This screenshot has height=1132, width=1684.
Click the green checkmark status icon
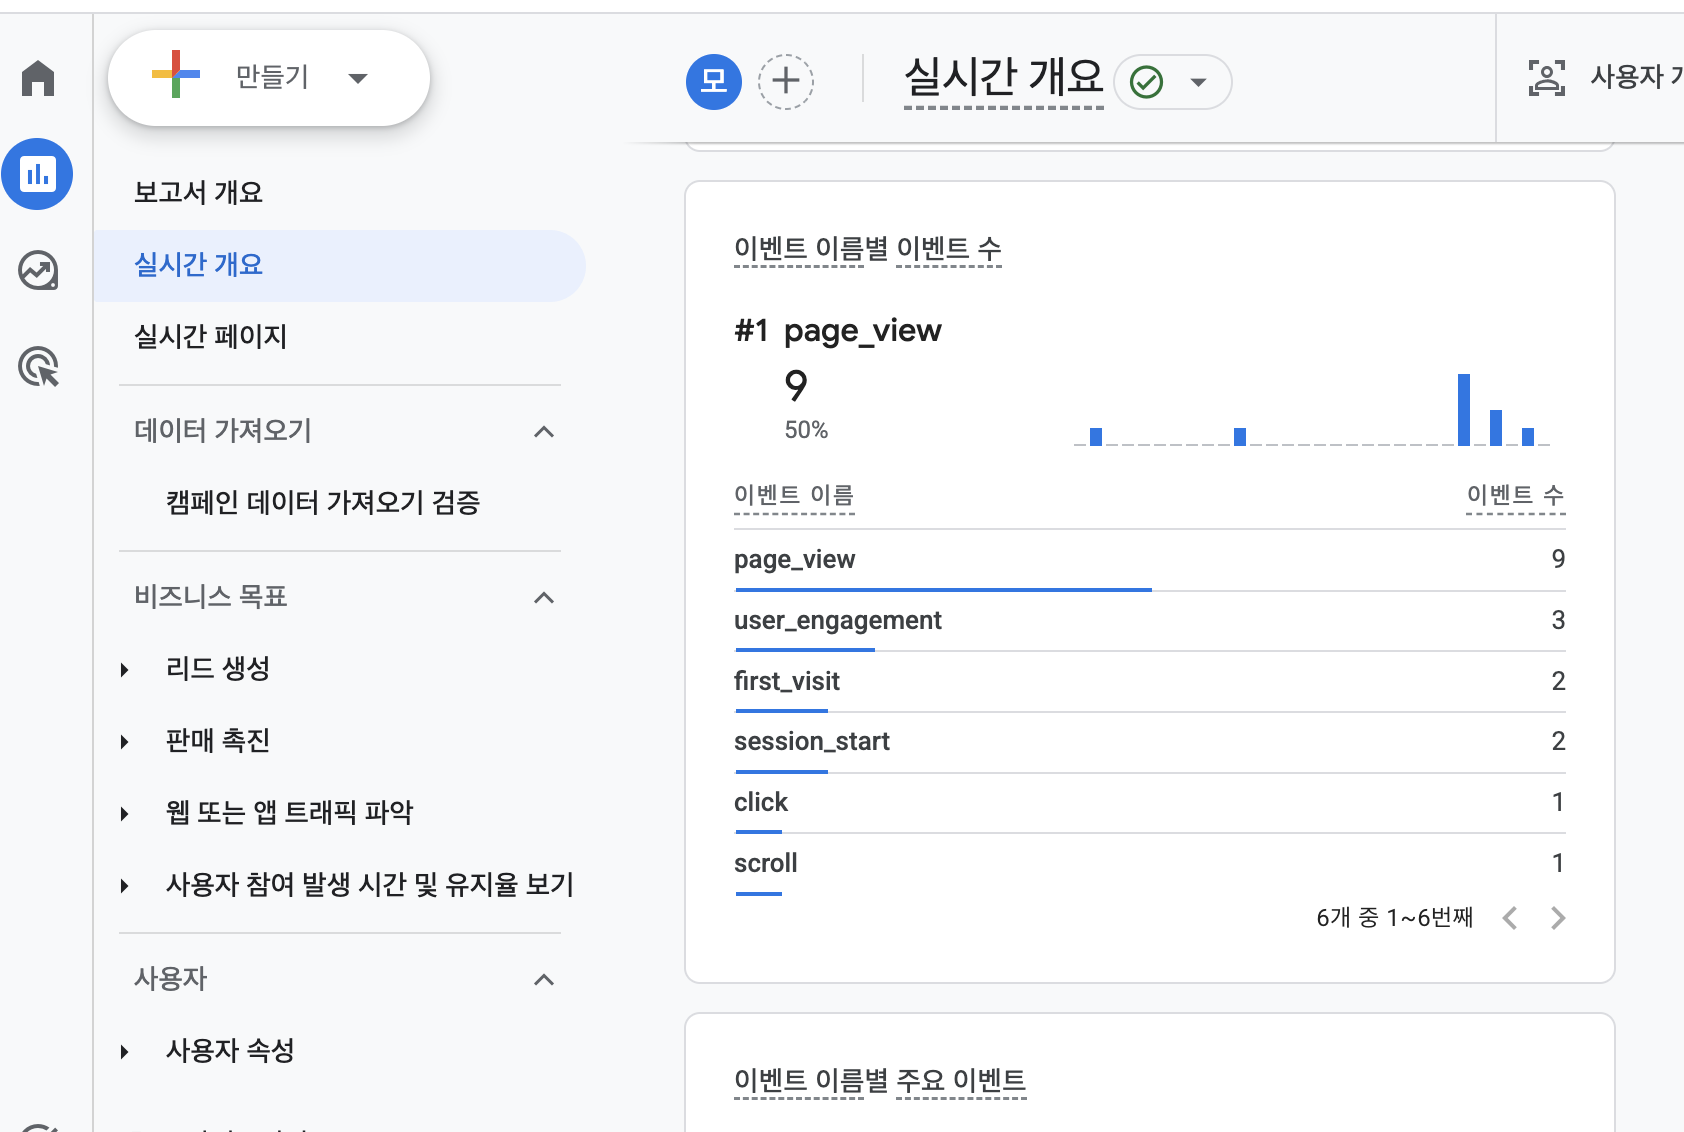(x=1146, y=81)
